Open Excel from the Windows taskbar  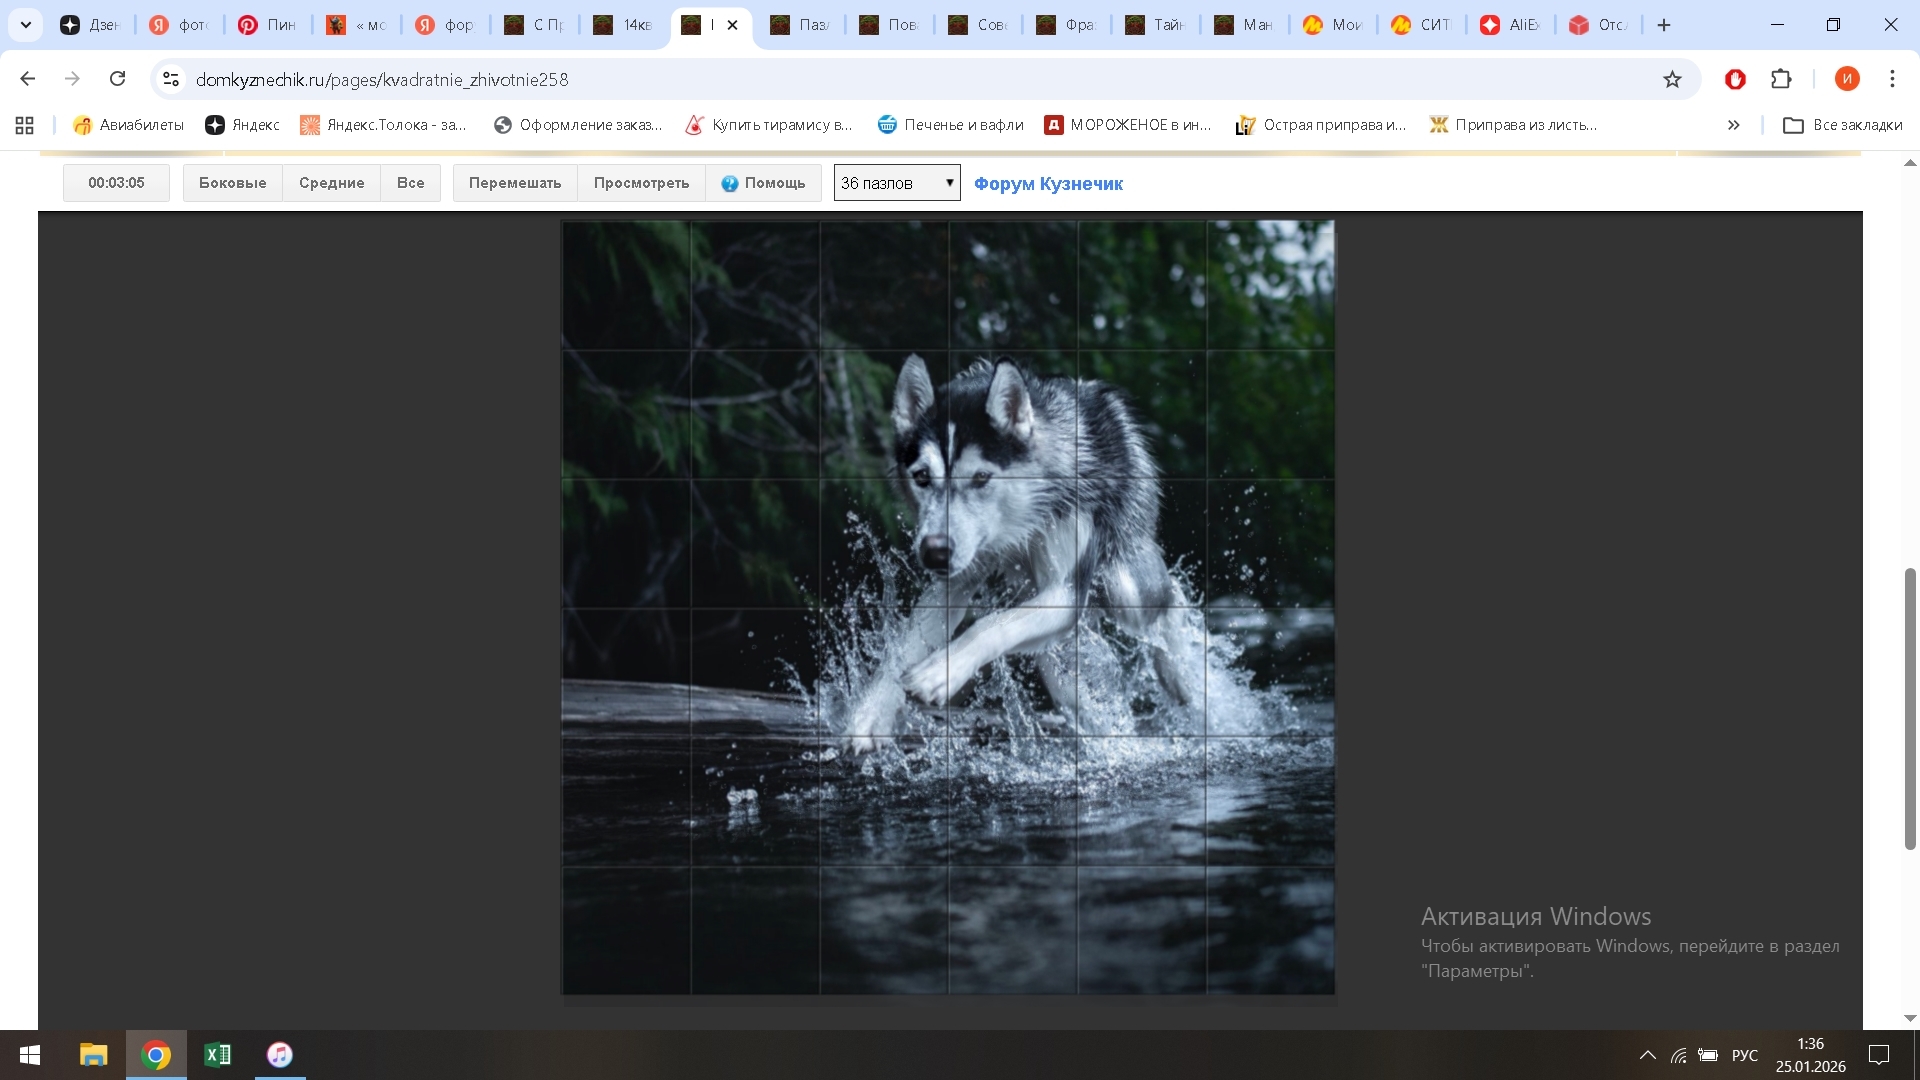click(x=217, y=1055)
